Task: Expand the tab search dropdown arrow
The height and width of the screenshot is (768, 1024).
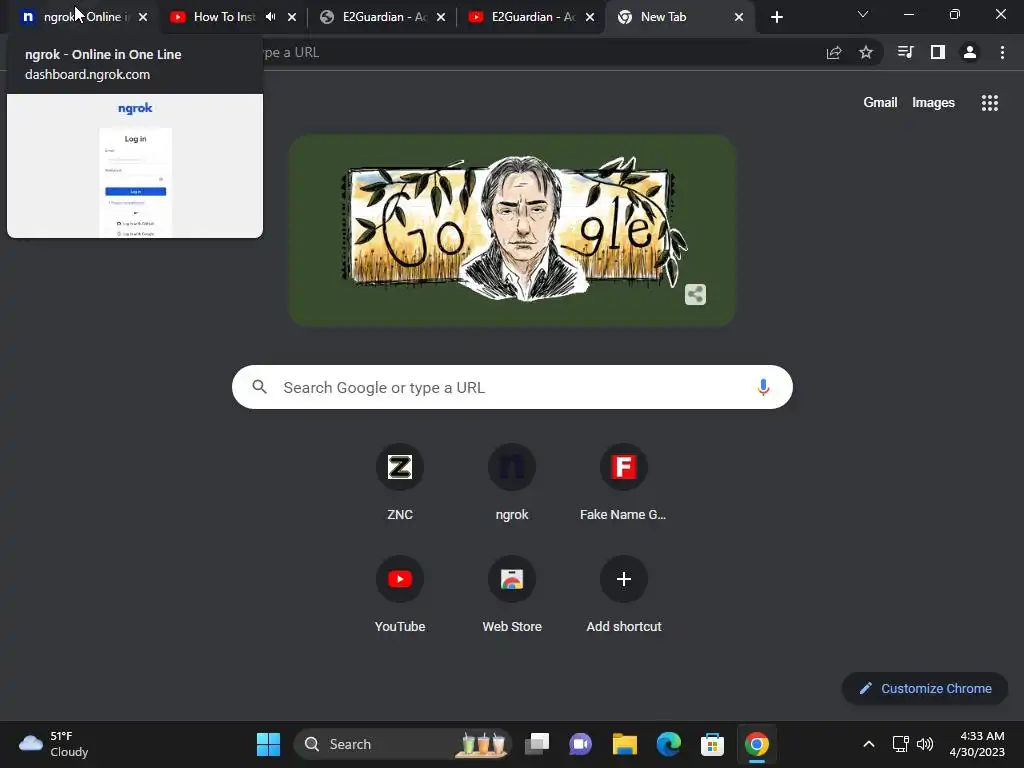Action: 863,14
